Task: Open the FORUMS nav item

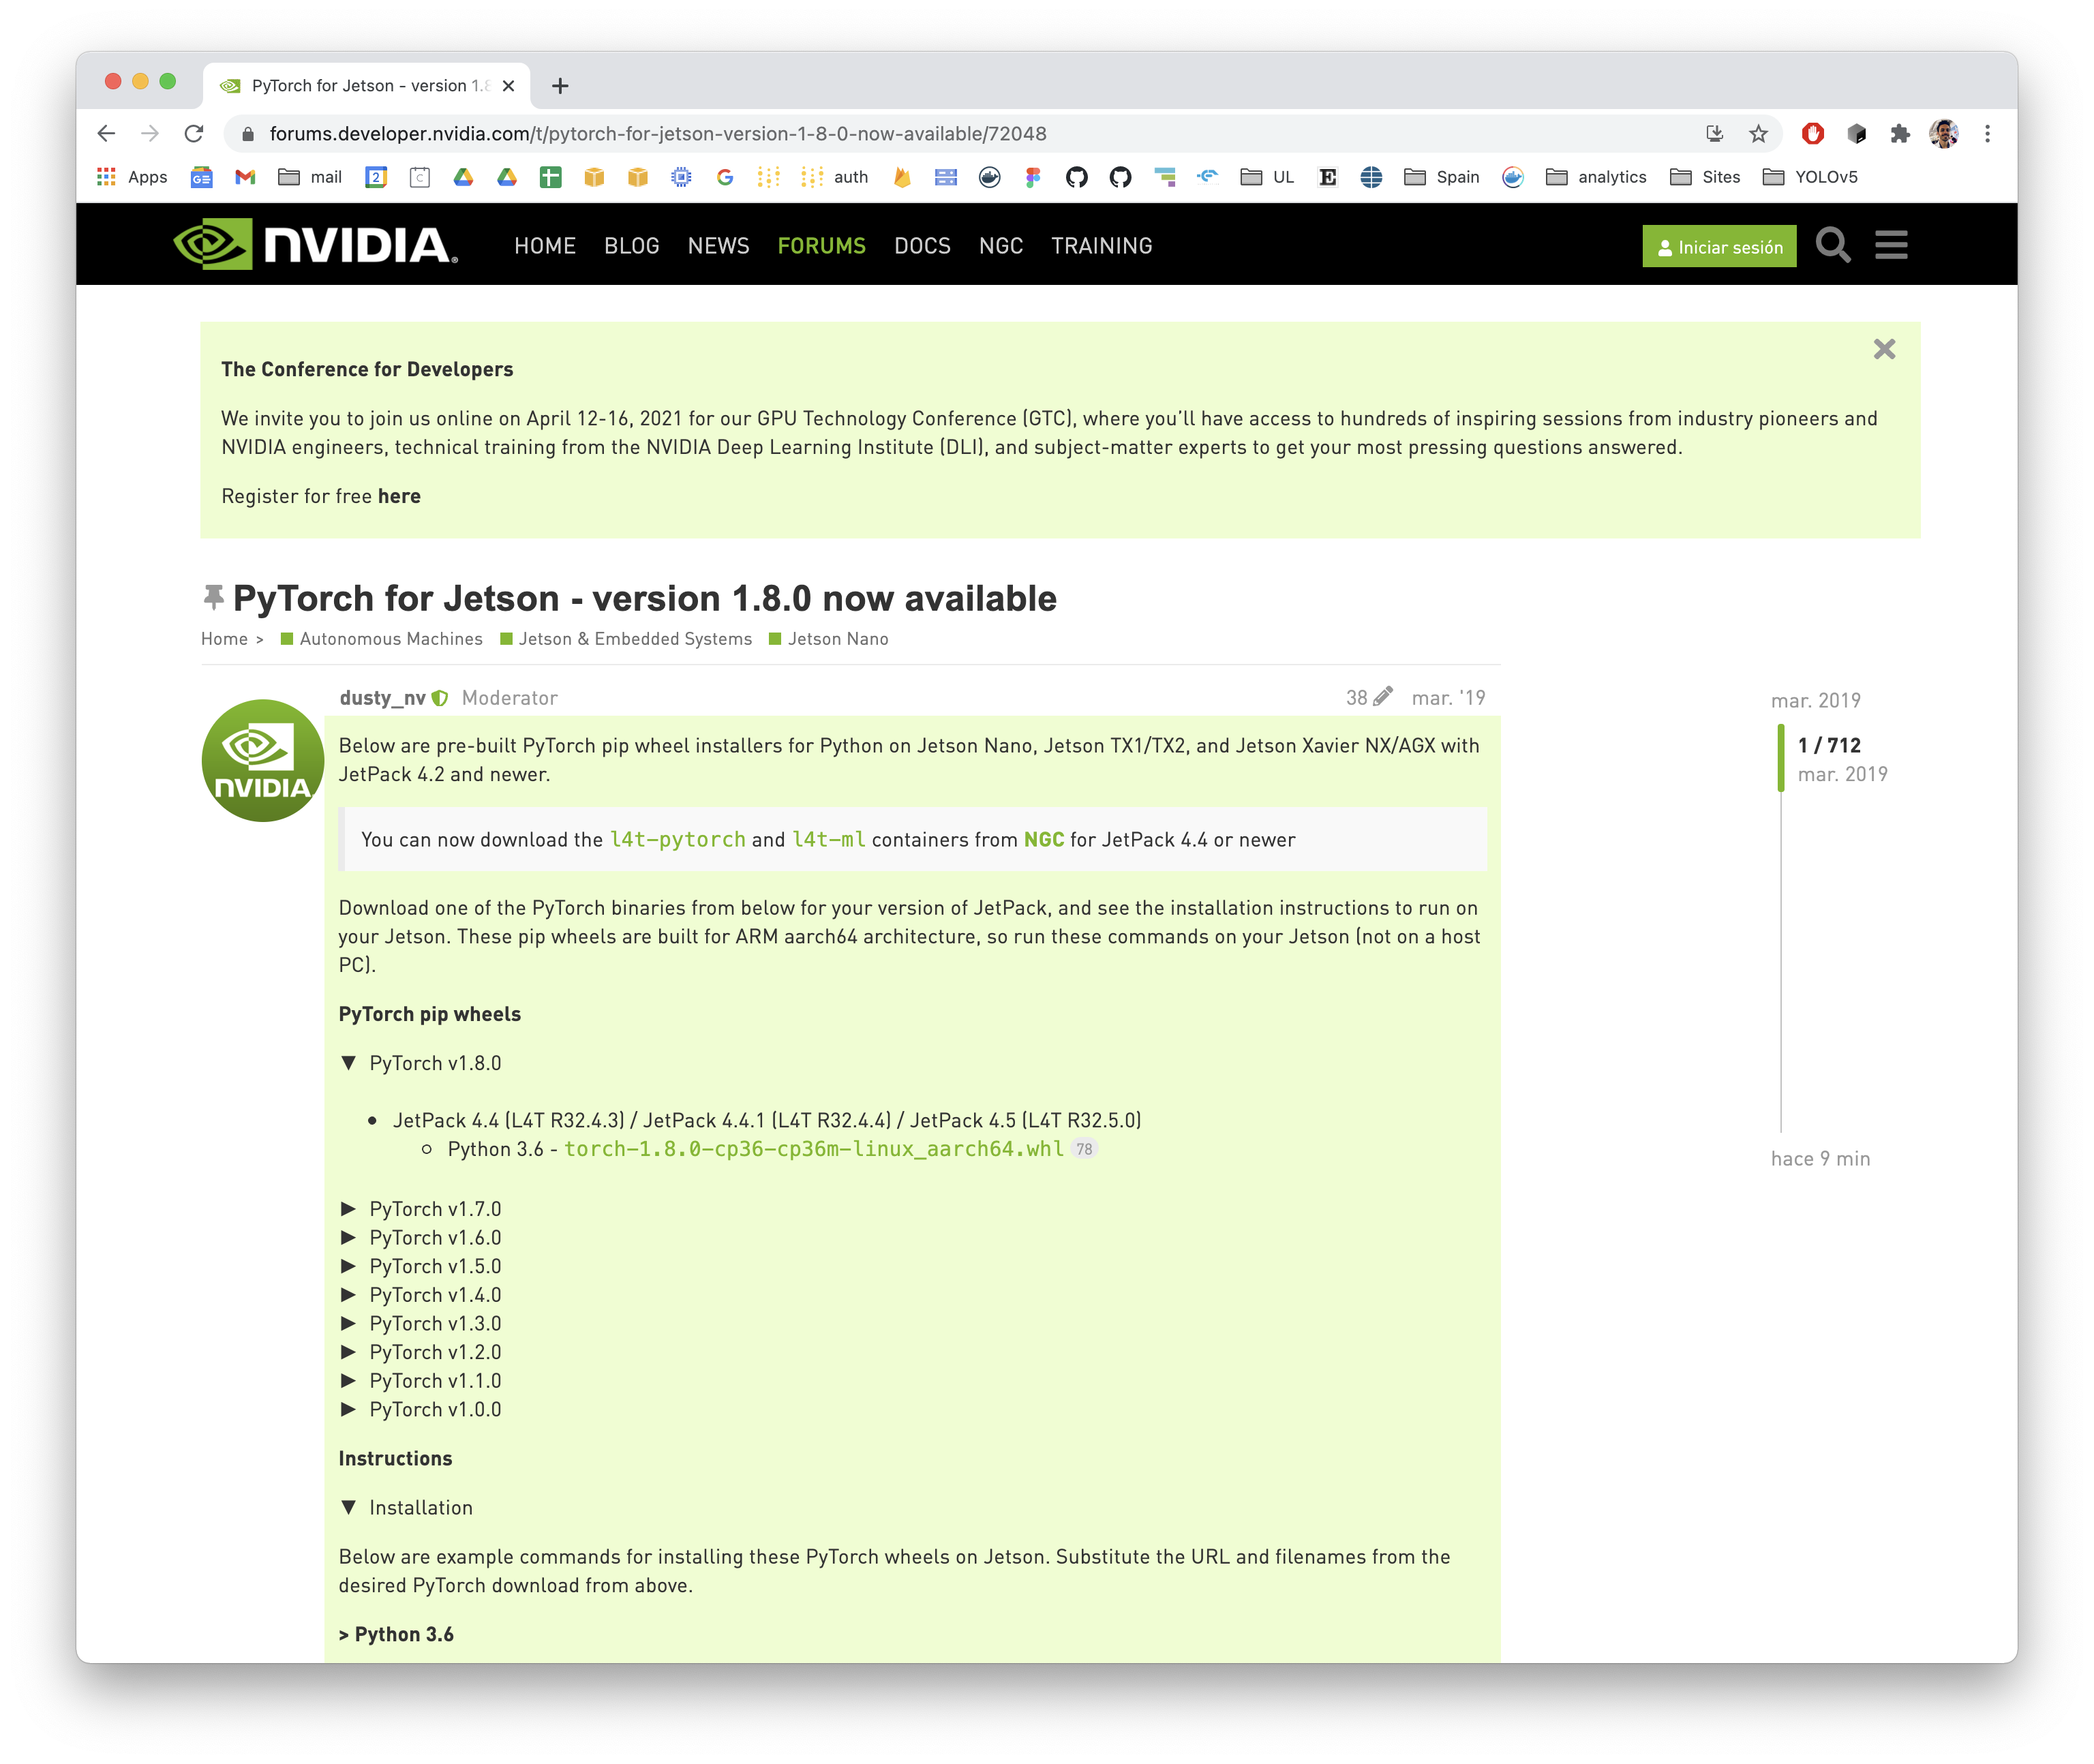Action: 822,246
